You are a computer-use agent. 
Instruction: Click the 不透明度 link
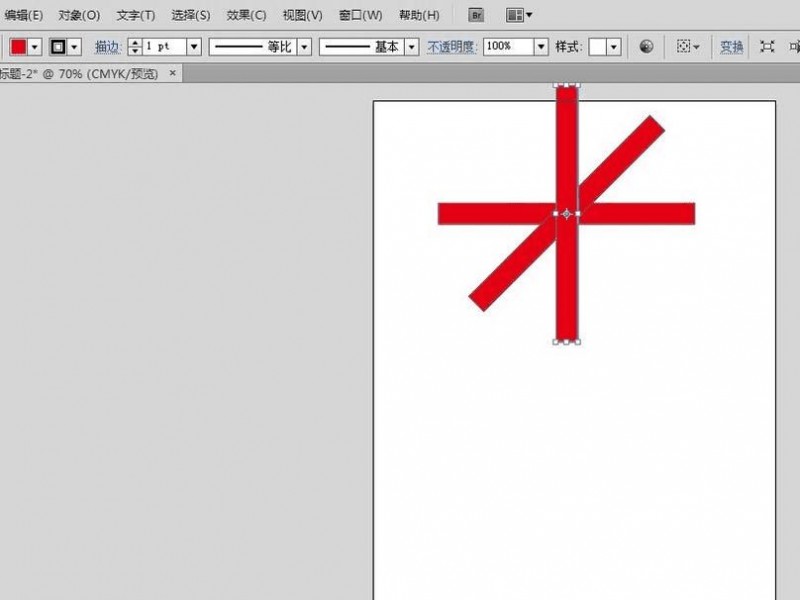click(x=452, y=47)
